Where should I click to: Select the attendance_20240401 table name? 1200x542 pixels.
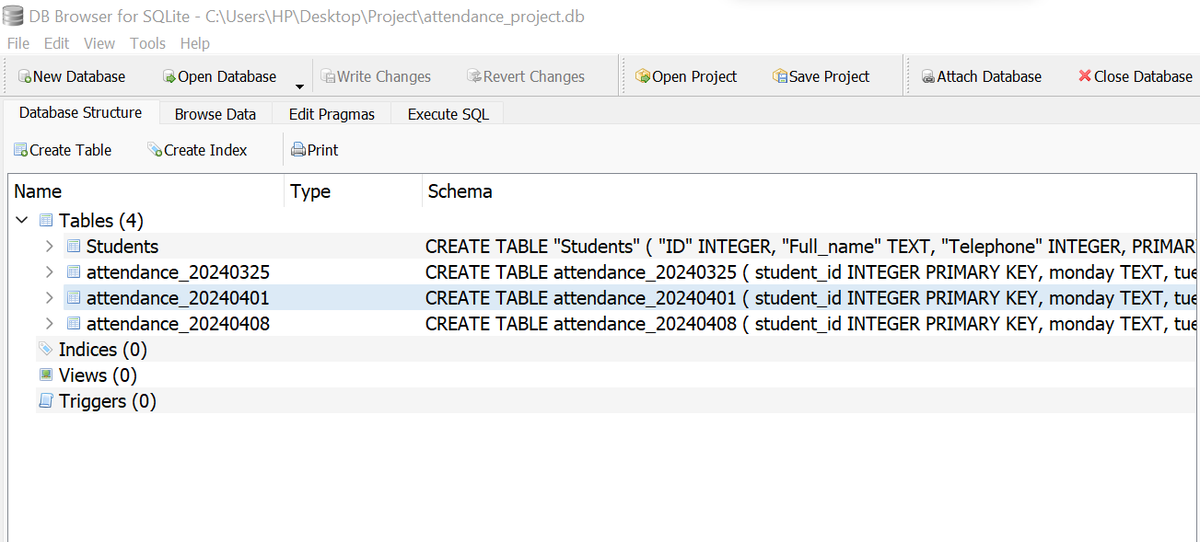coord(178,298)
